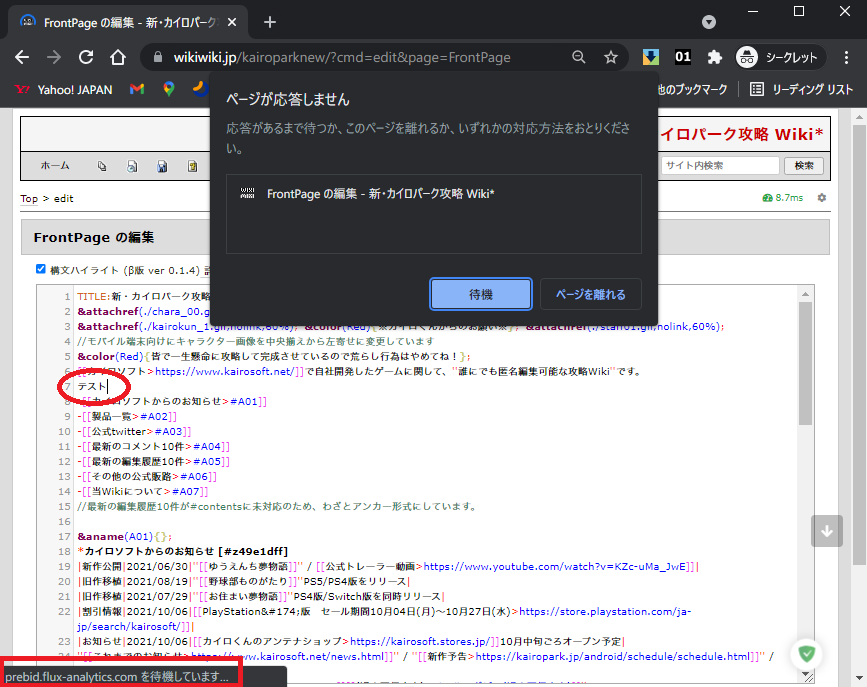Open the zoom magnifier in address bar

point(578,57)
